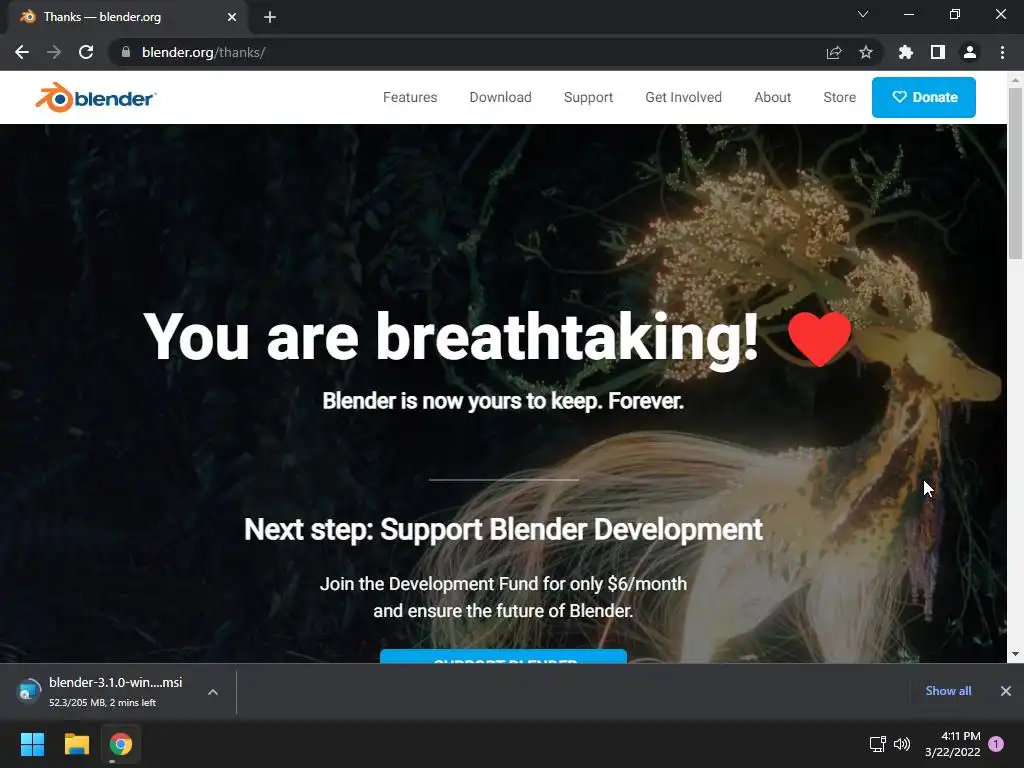
Task: Click the blender-3.1.0 msi download item
Action: pos(118,692)
